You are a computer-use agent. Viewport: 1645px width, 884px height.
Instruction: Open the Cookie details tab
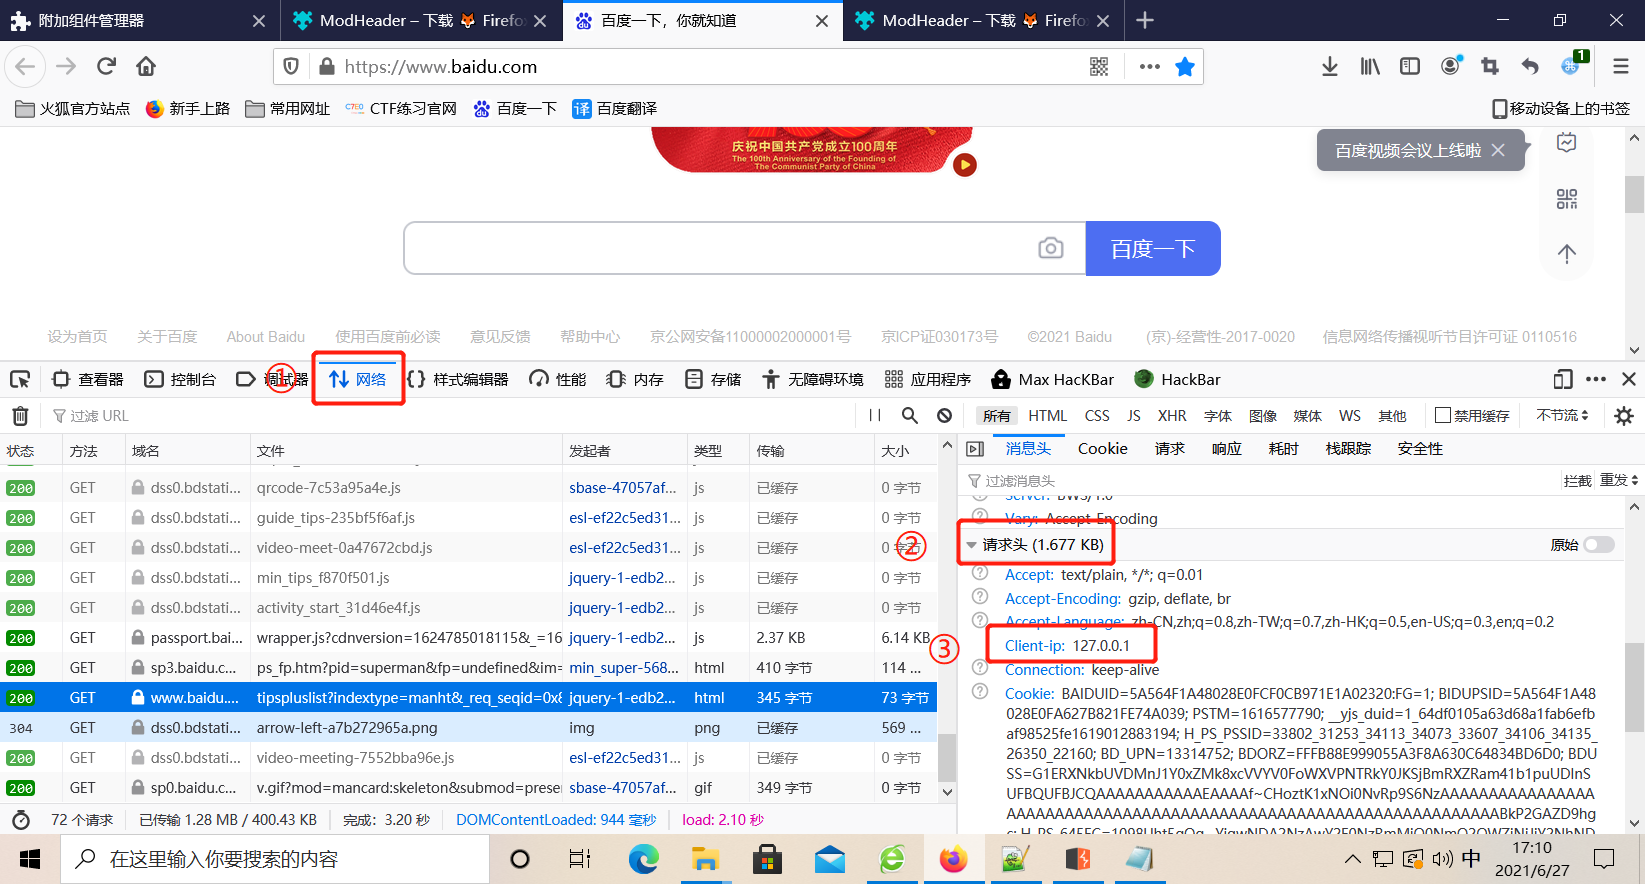coord(1103,449)
